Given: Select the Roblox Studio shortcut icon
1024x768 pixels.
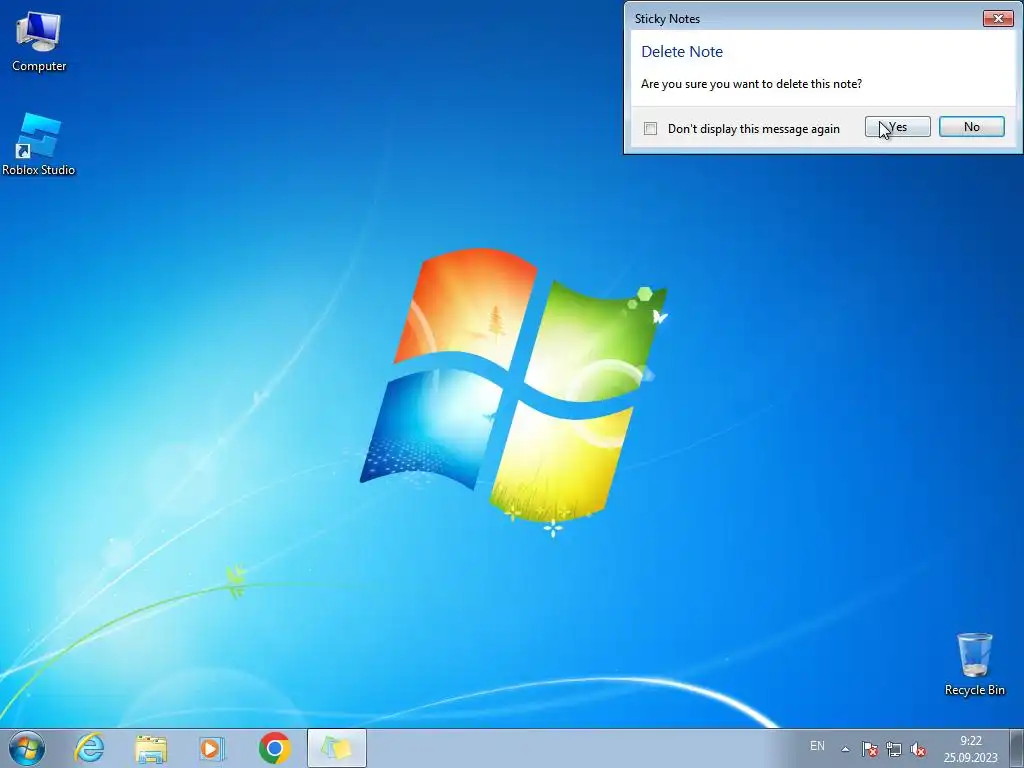Looking at the screenshot, I should tap(39, 145).
